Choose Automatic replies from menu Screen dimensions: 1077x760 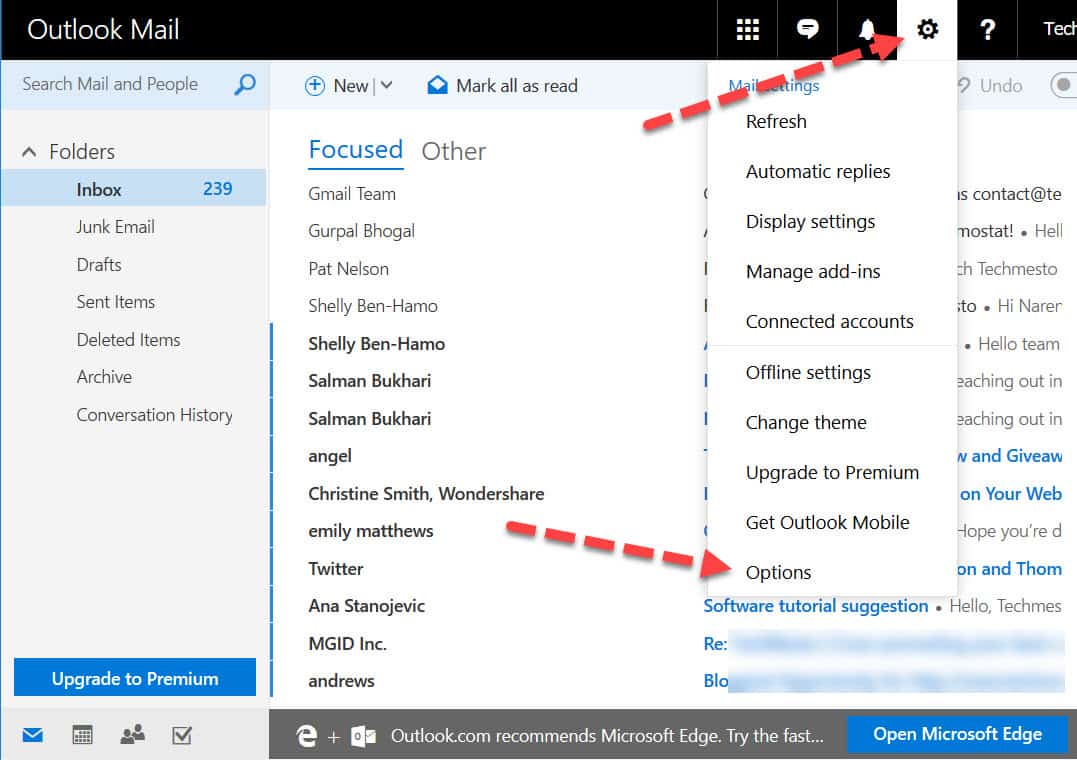[x=817, y=172]
